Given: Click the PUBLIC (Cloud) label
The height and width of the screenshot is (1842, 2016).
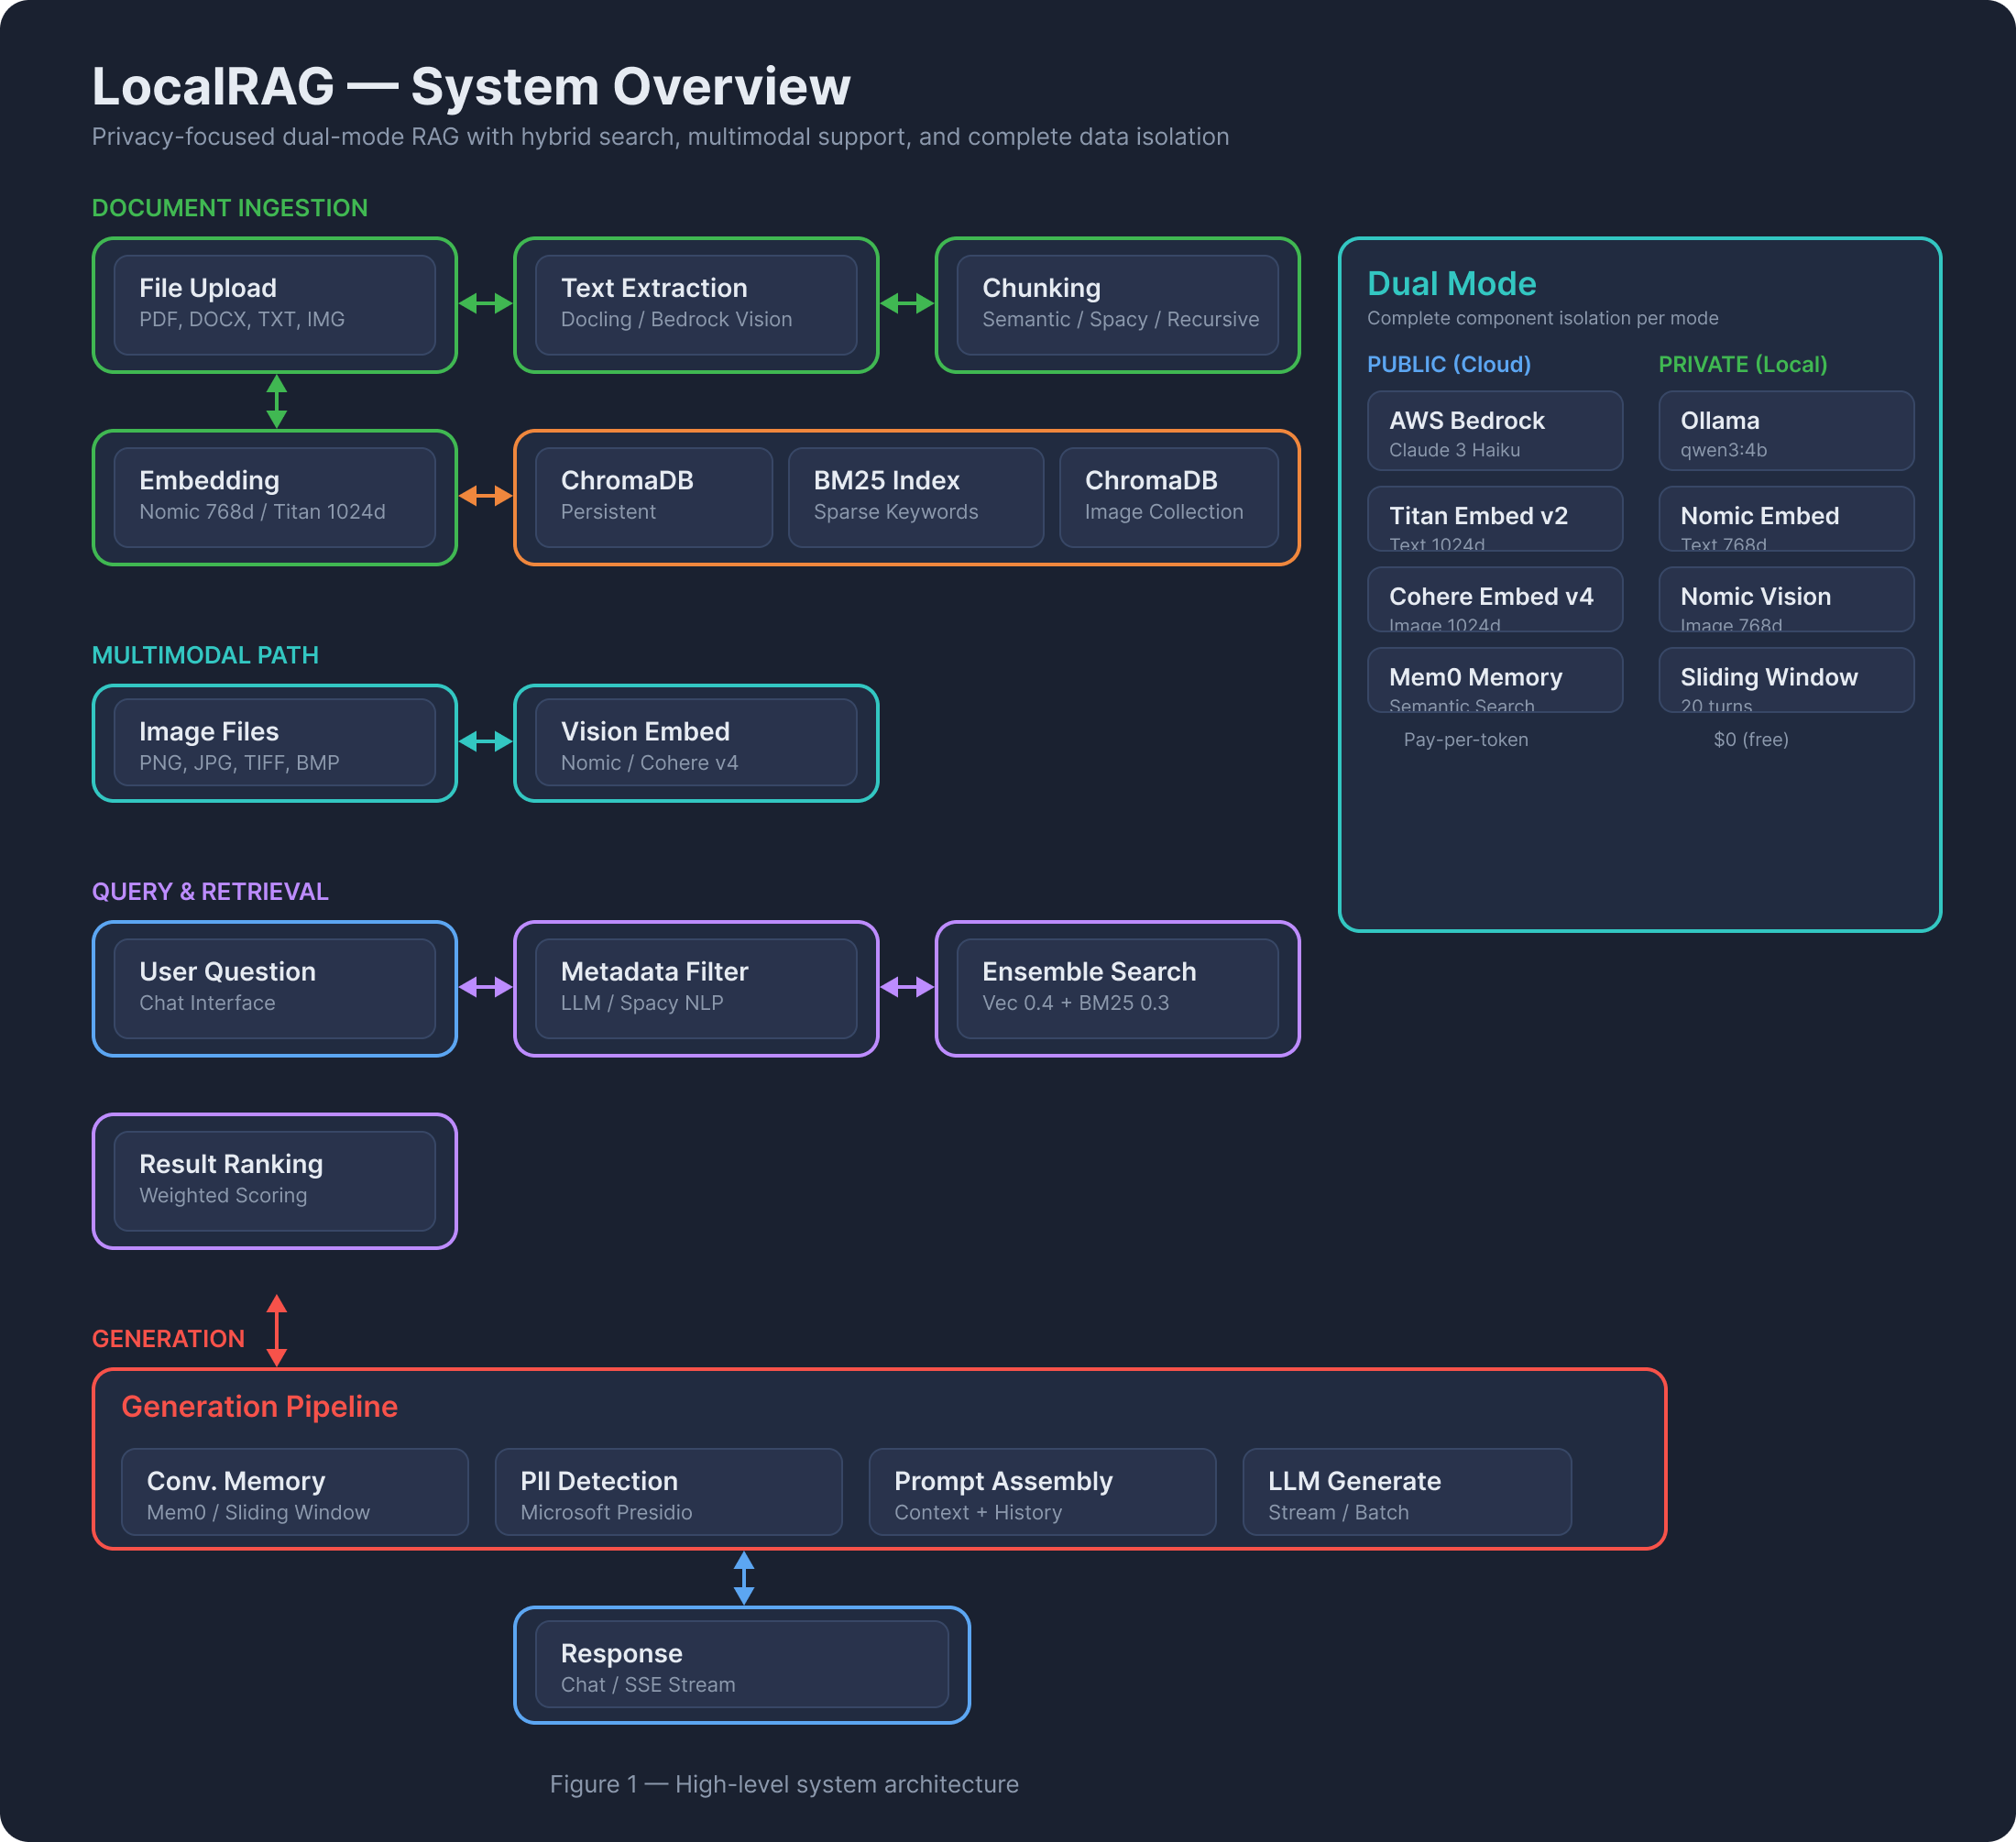Looking at the screenshot, I should (1449, 364).
